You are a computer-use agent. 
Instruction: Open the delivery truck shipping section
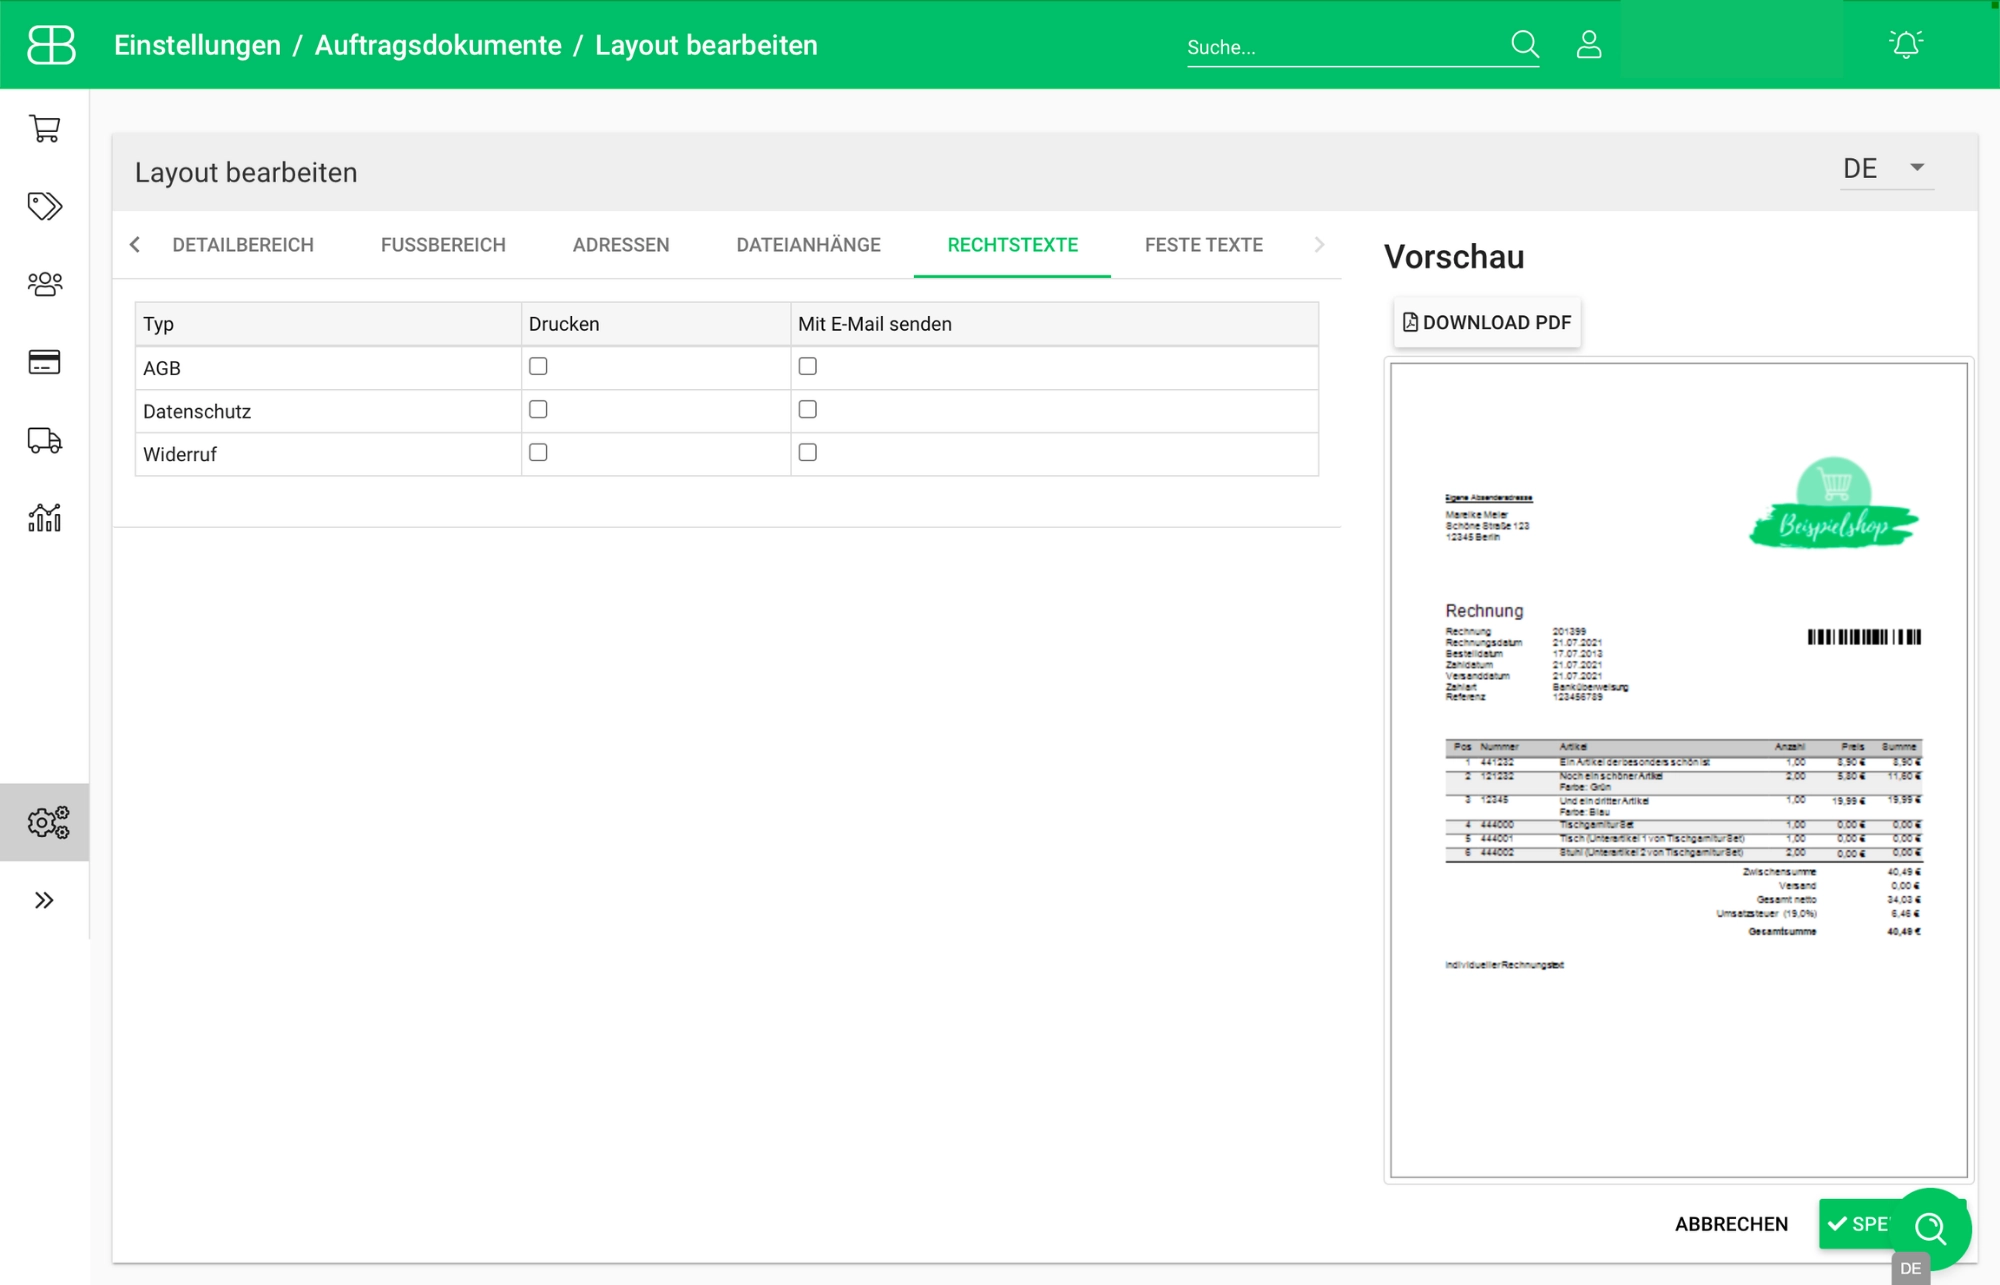tap(44, 440)
